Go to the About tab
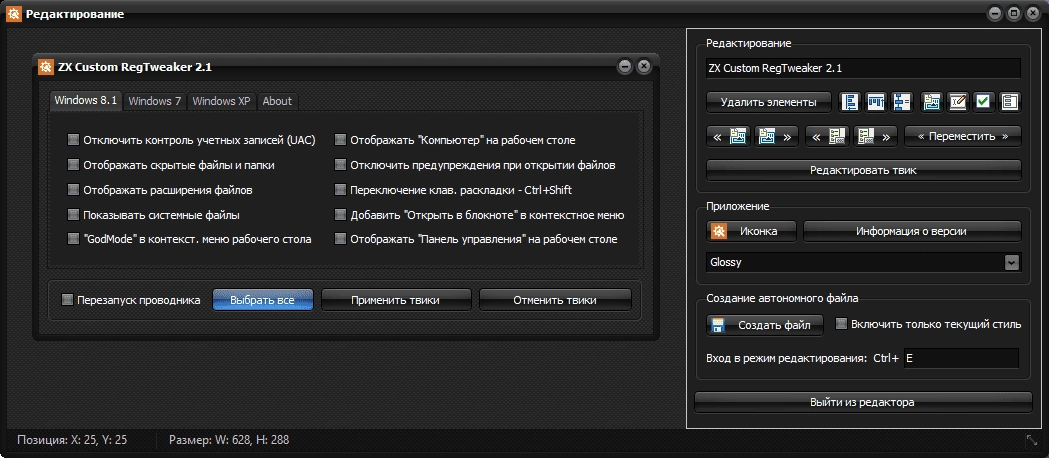The width and height of the screenshot is (1049, 458). pos(277,102)
